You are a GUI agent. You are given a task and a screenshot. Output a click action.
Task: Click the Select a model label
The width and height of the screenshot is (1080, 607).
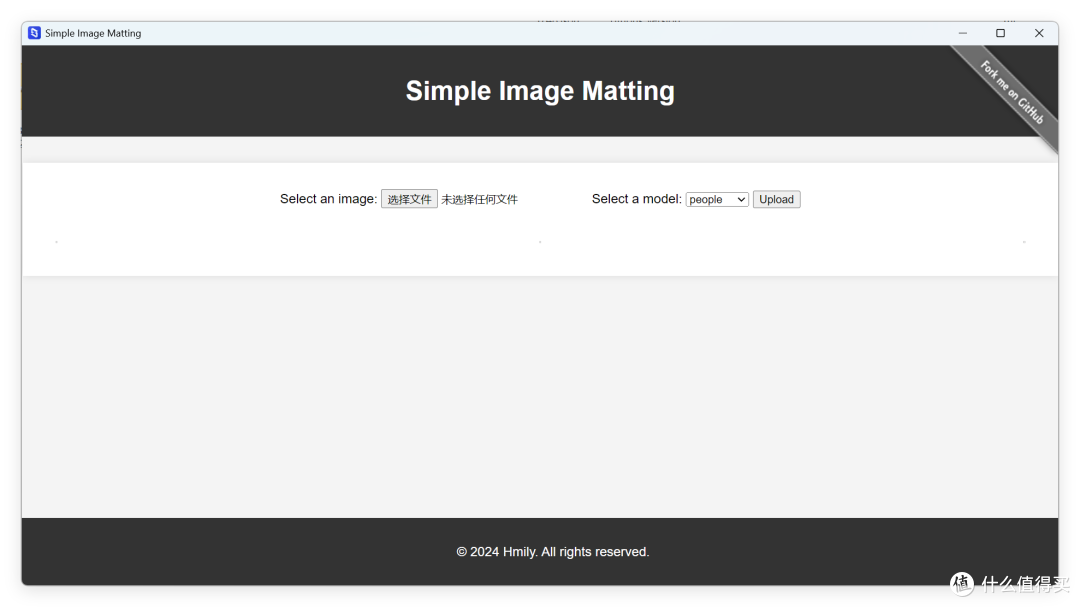tap(636, 199)
